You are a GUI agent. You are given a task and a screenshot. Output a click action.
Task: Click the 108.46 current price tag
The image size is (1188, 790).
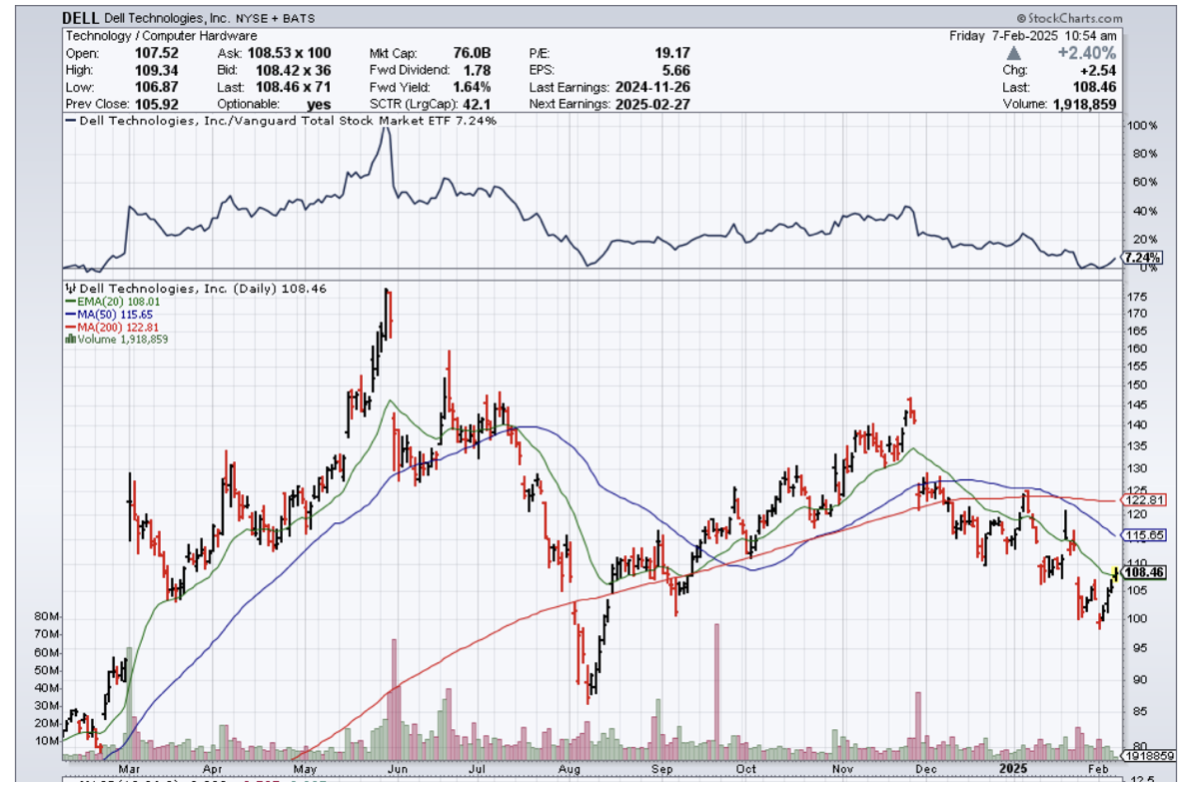point(1144,573)
